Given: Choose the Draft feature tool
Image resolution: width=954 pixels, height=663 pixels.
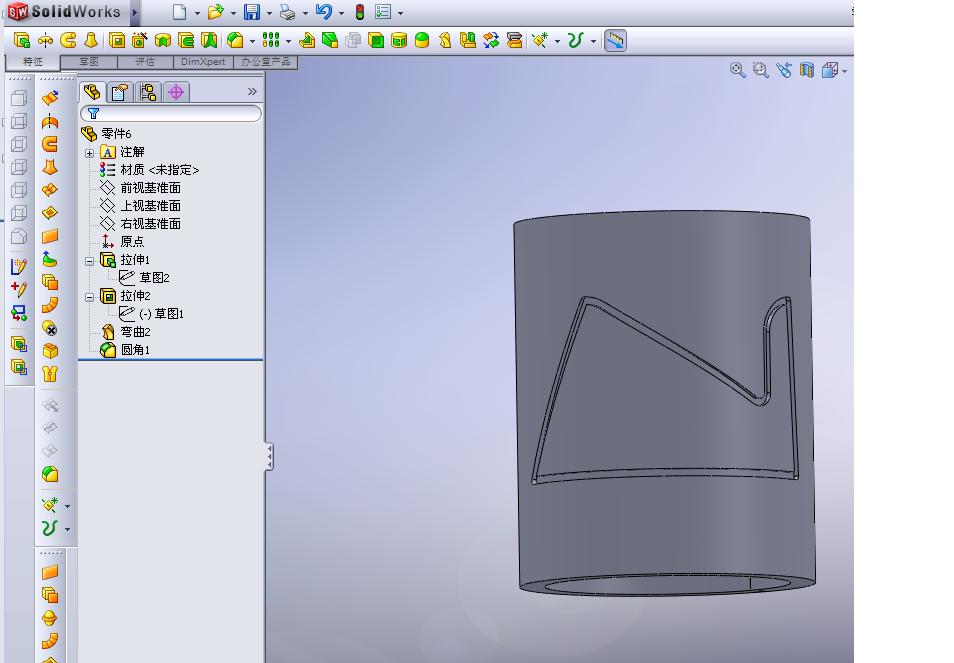Looking at the screenshot, I should pyautogui.click(x=330, y=41).
